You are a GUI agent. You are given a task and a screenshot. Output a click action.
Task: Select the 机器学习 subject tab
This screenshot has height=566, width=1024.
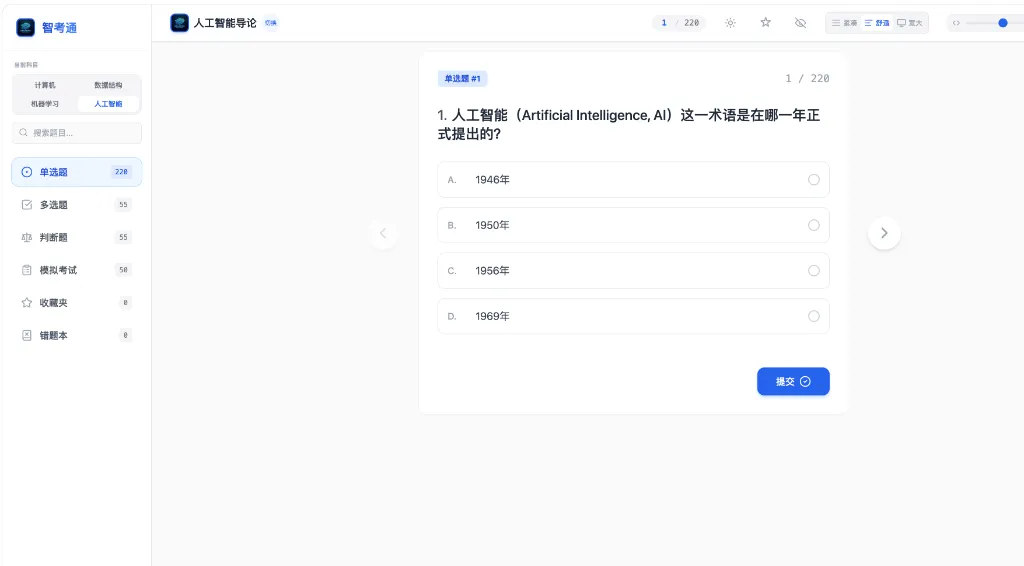(45, 104)
